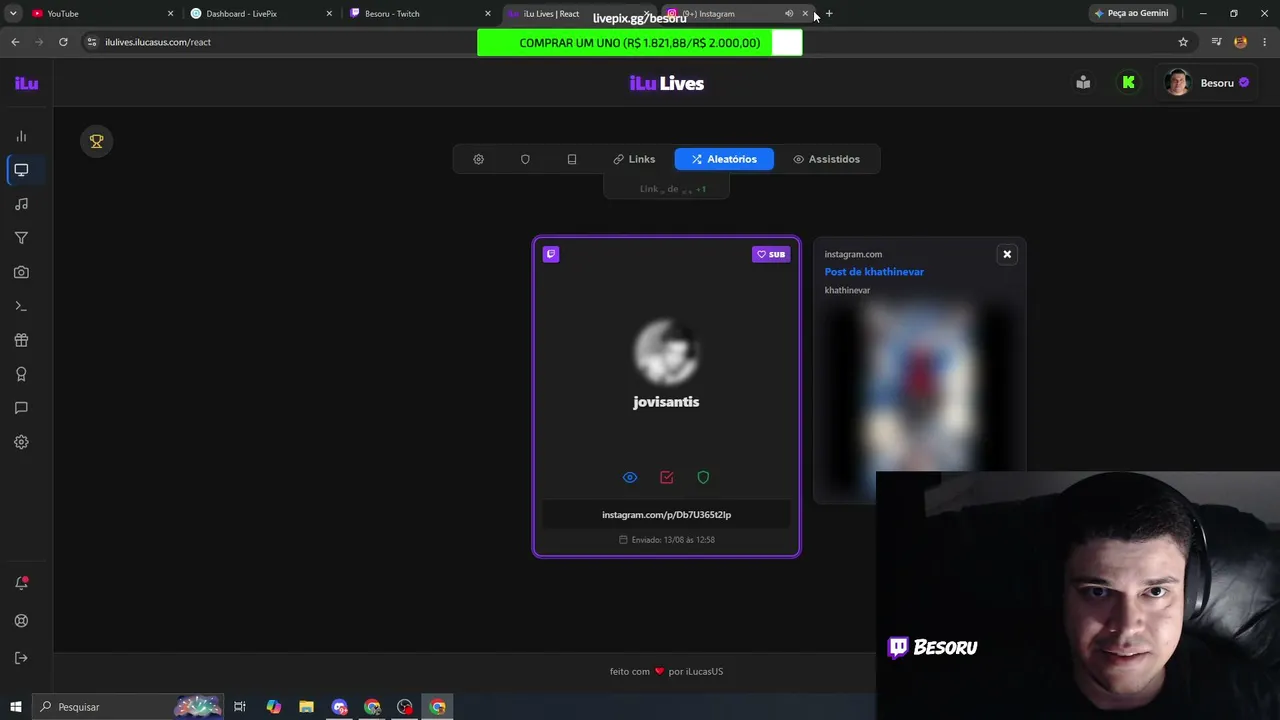Open the music note sidebar section
The image size is (1280, 720).
(x=21, y=204)
